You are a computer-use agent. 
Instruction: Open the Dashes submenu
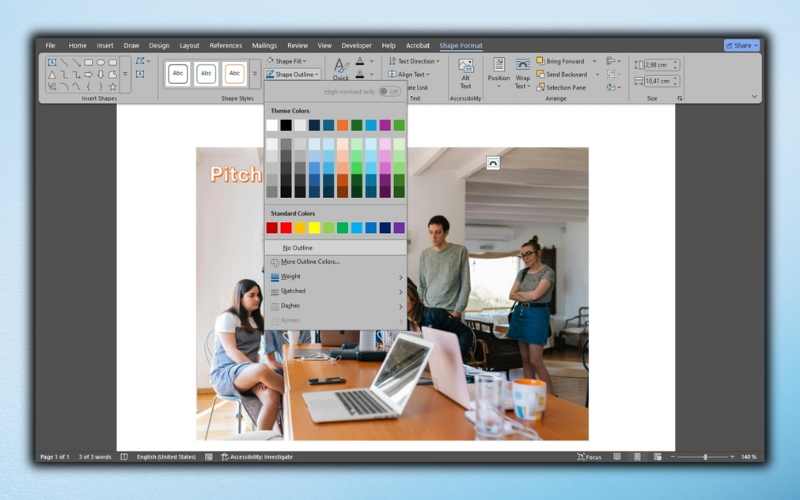coord(336,306)
